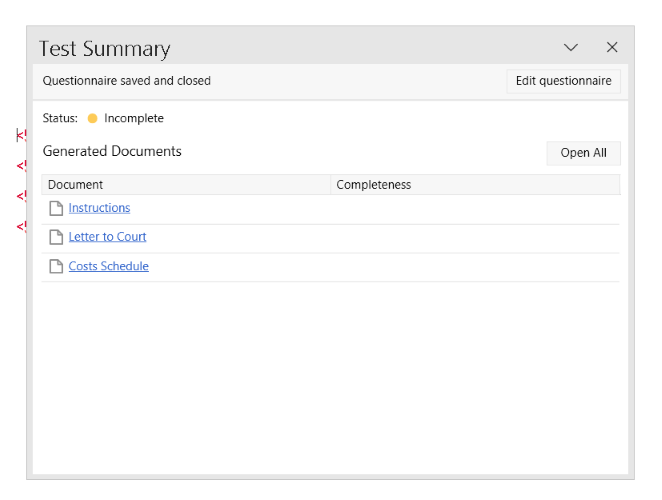Click Completeness cell in Costs Schedule row

[474, 266]
